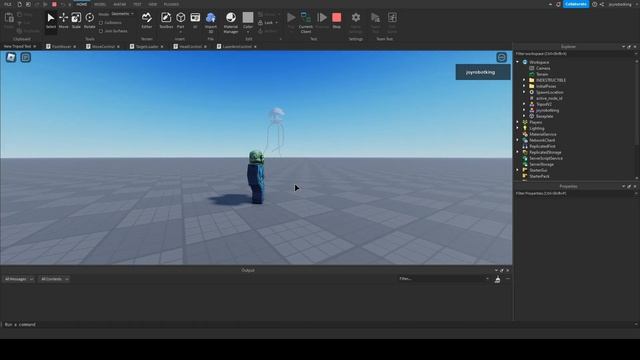
Task: Click Current Client view switch
Action: point(306,22)
